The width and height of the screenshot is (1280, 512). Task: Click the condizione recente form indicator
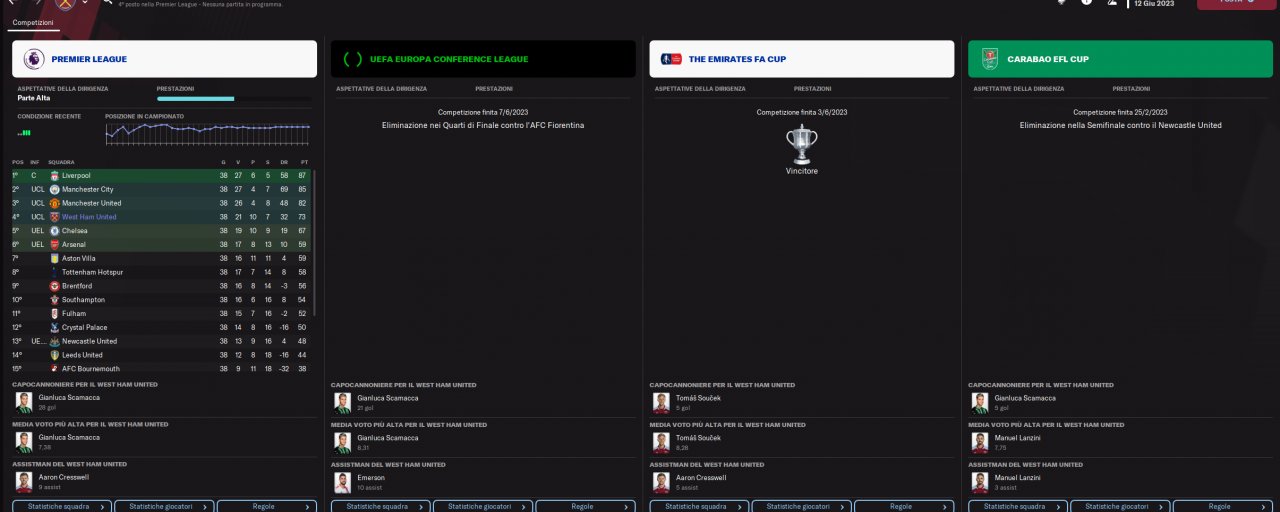point(24,132)
